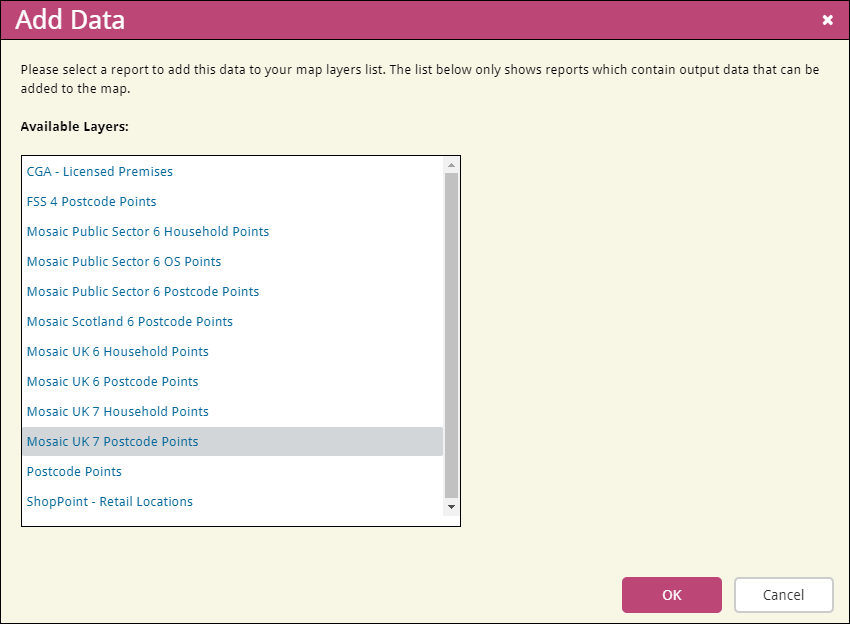850x624 pixels.
Task: Choose ShopPoint - Retail Locations layer
Action: [x=233, y=501]
